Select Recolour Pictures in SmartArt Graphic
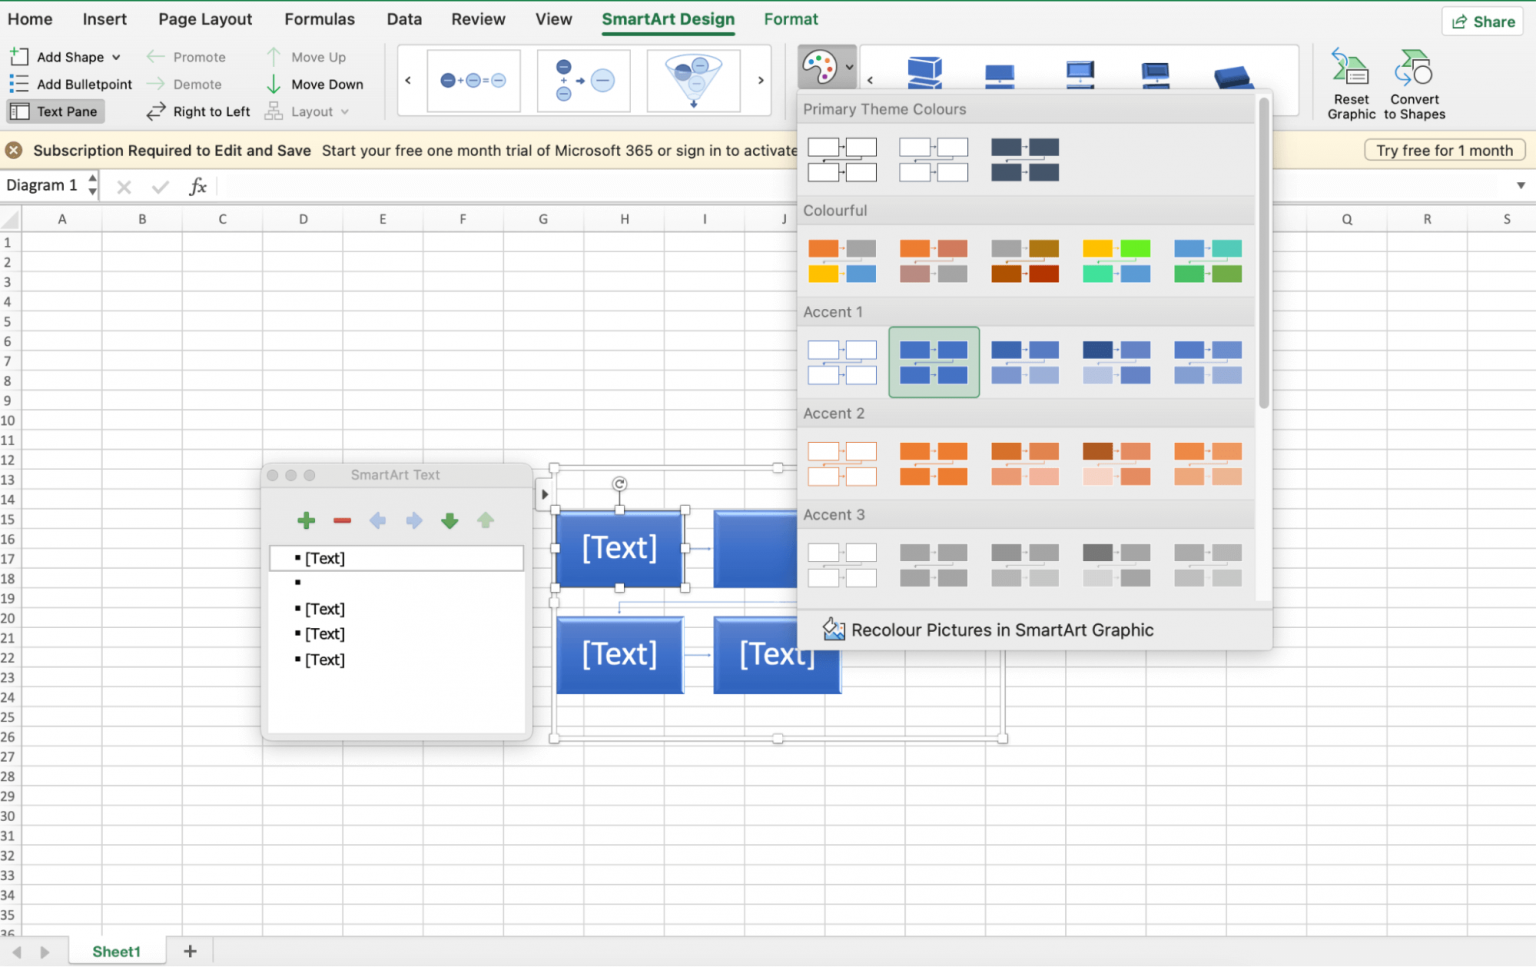The width and height of the screenshot is (1536, 967). click(x=1001, y=629)
